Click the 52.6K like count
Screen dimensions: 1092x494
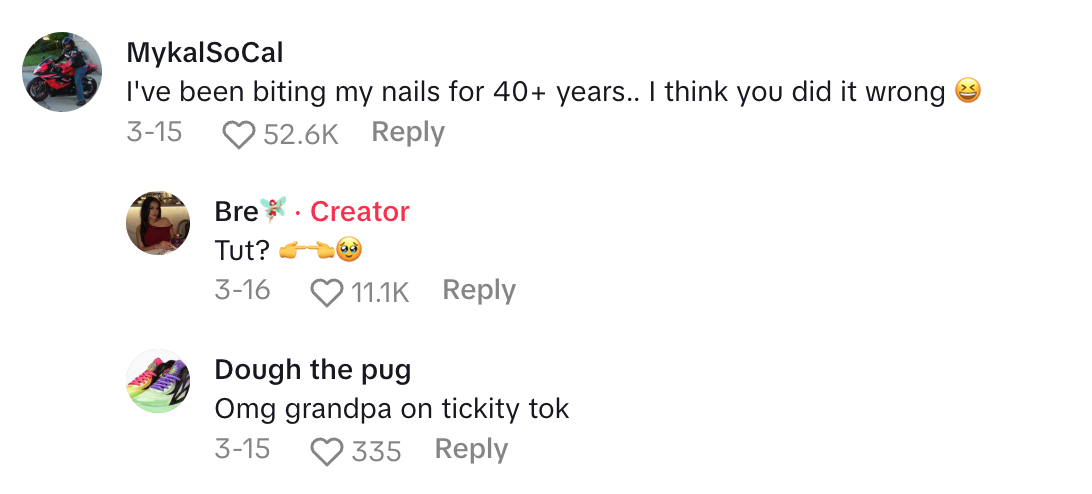coord(301,133)
